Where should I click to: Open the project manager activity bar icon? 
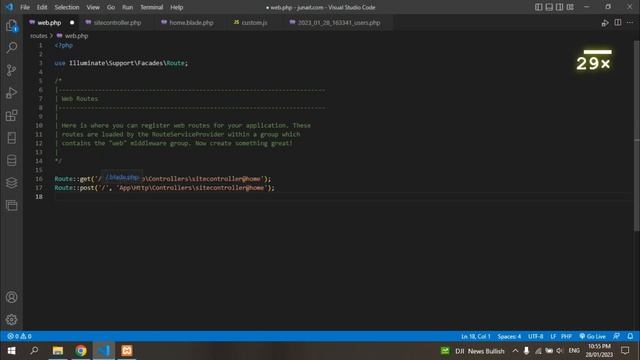click(x=11, y=205)
